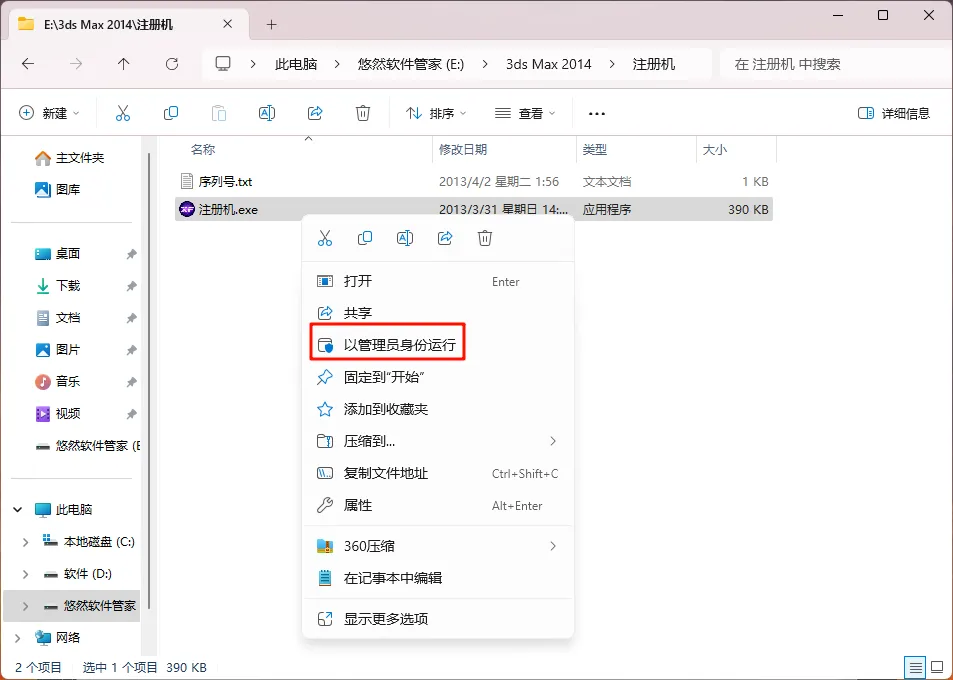Expand 软件 (D:) tree node

pos(26,574)
